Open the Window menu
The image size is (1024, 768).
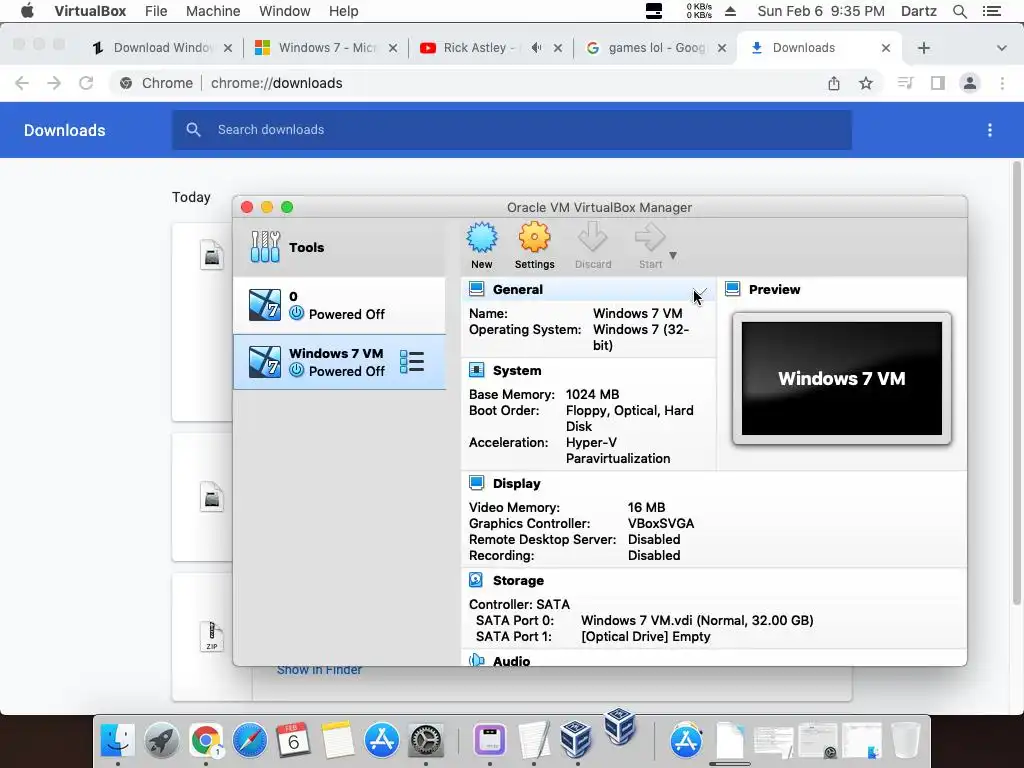click(285, 11)
